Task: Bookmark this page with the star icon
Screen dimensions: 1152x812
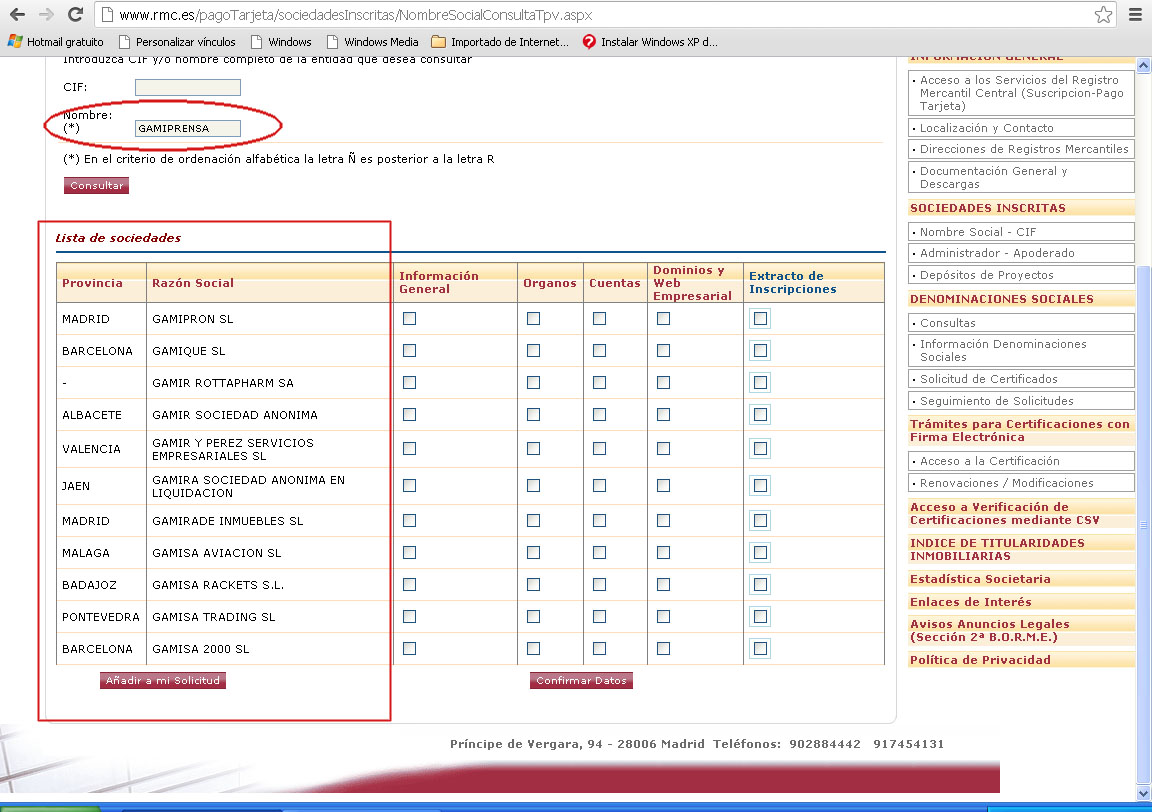Action: click(1103, 15)
